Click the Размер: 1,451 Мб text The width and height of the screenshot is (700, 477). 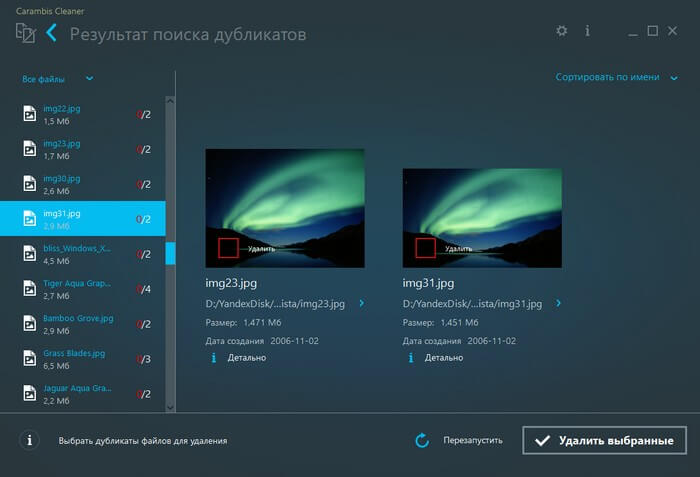pos(440,322)
